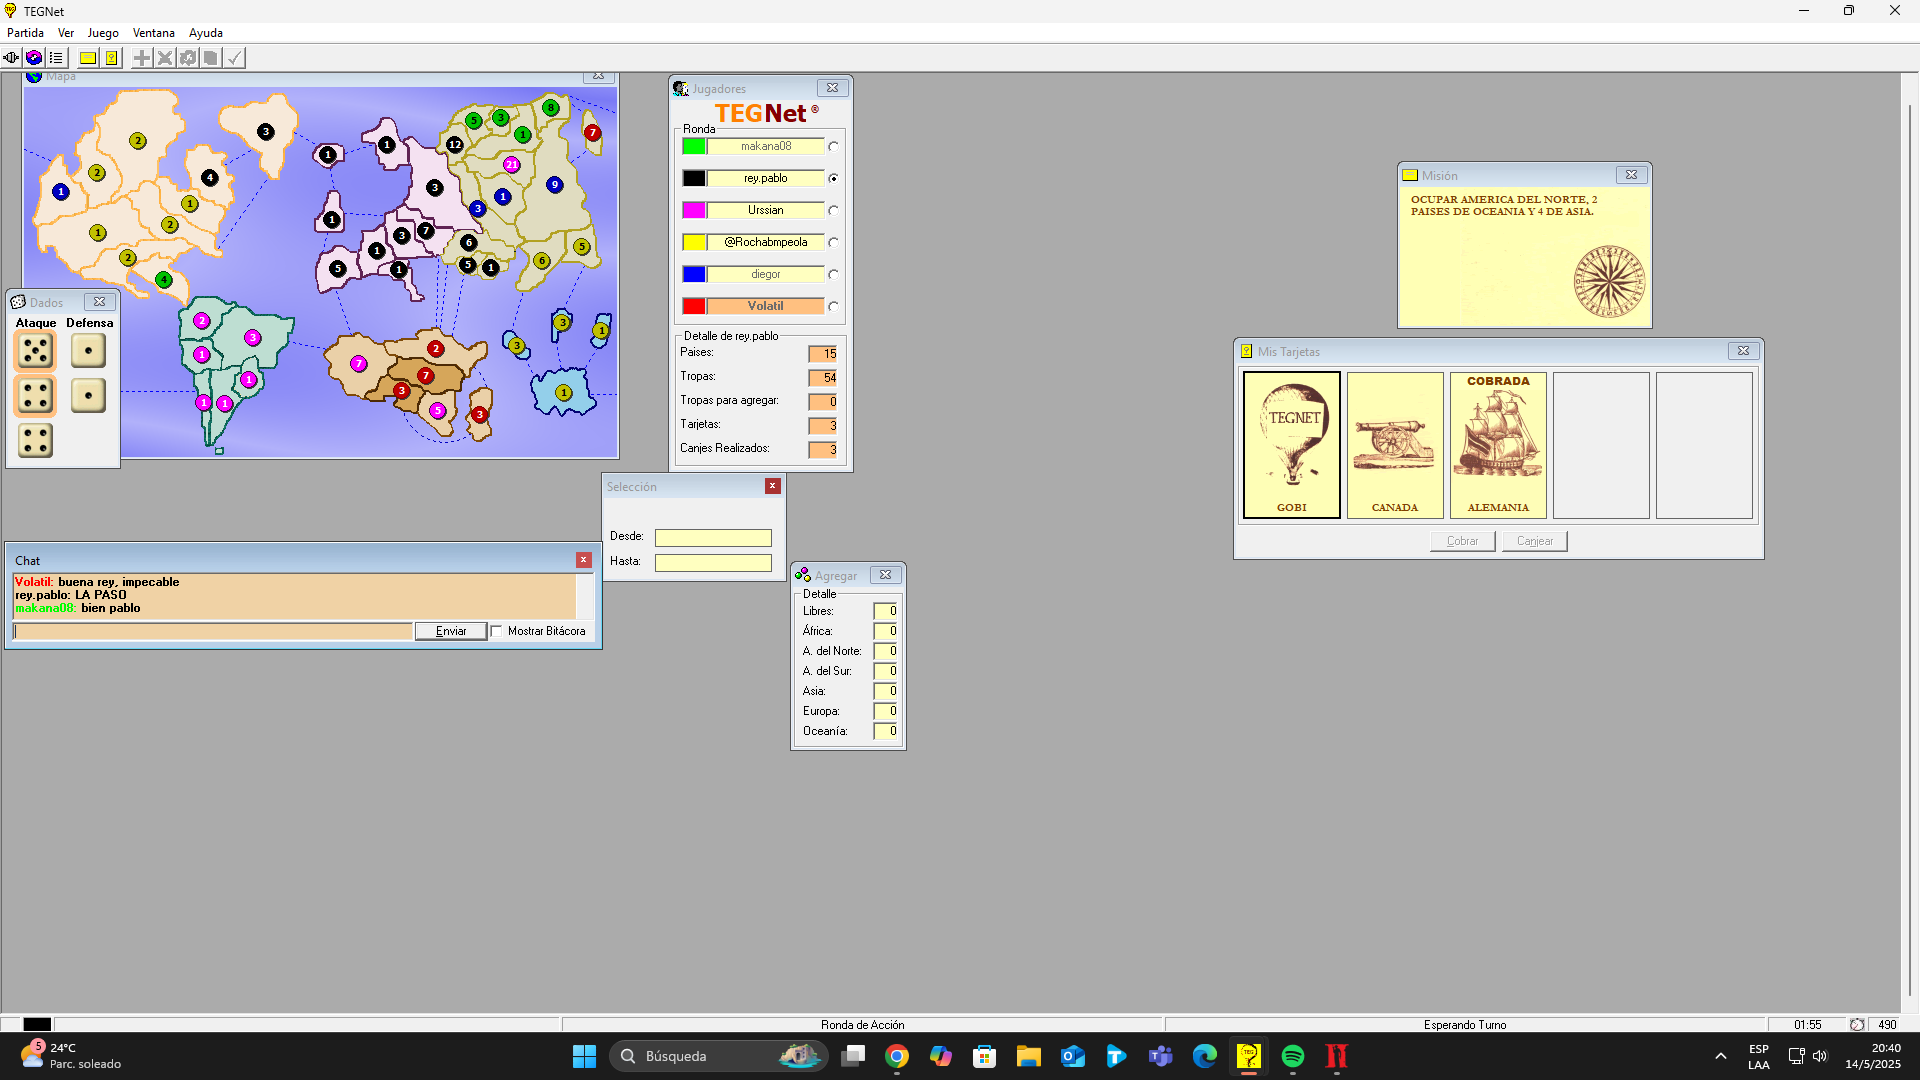Click the third attack die showing four
This screenshot has width=1920, height=1080.
(x=36, y=441)
